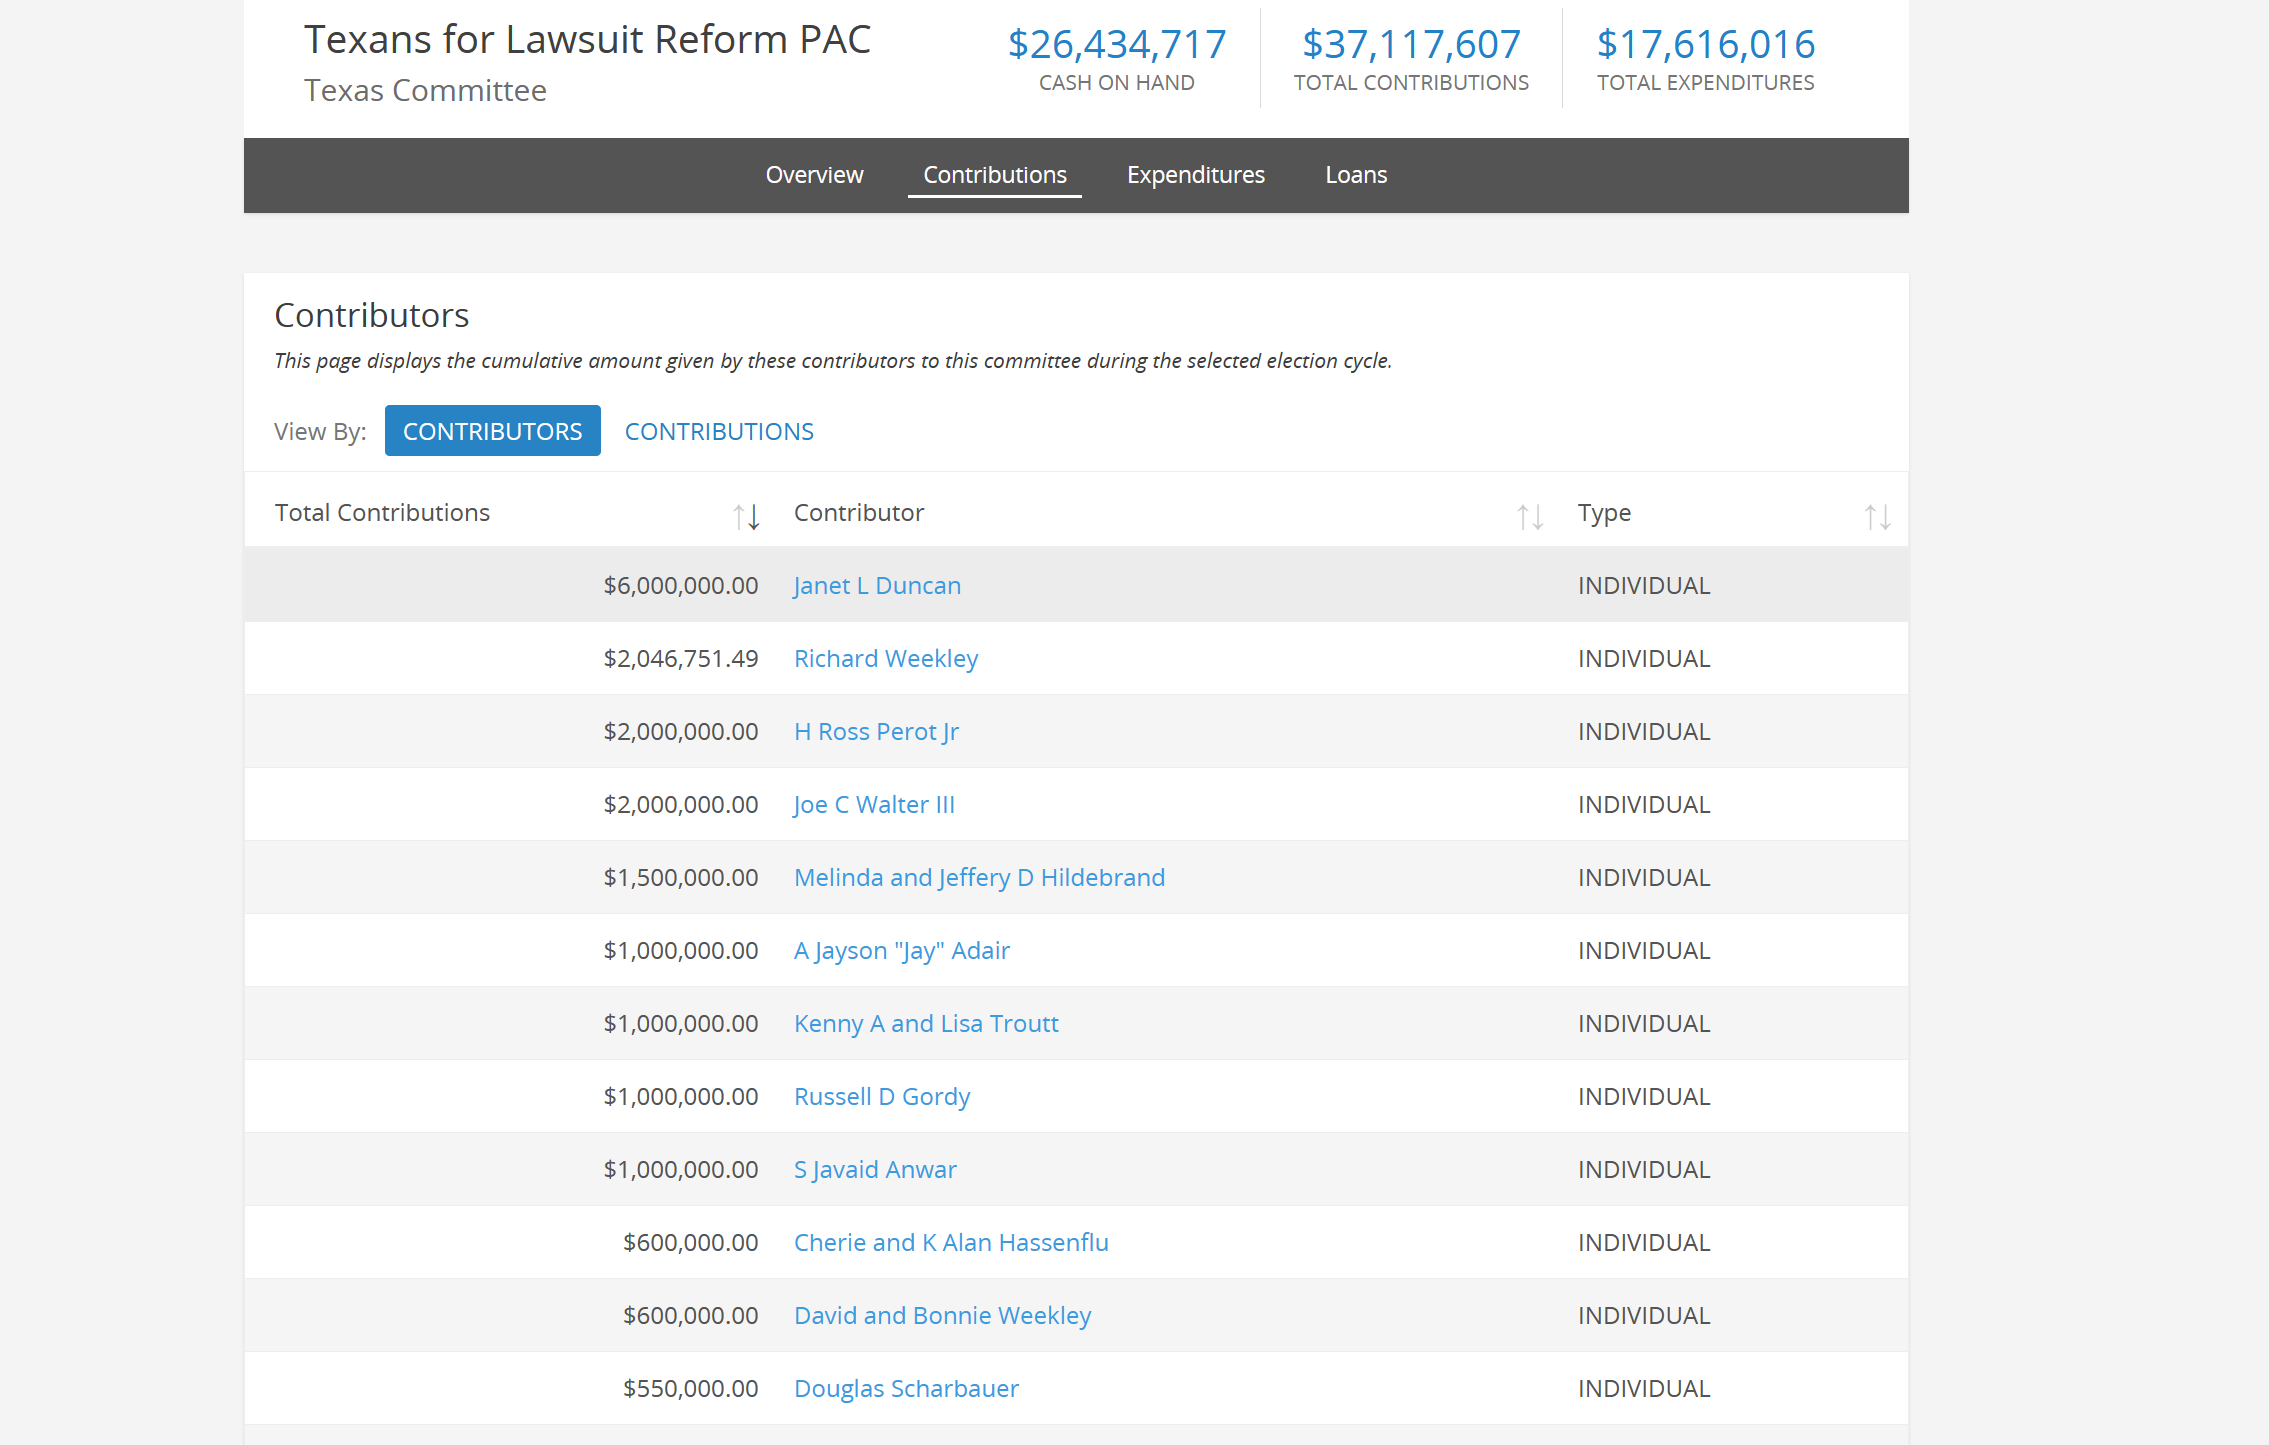Open Richard Weekley contributor page

click(x=885, y=658)
